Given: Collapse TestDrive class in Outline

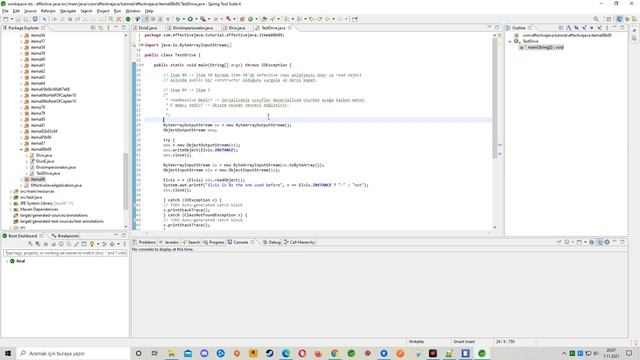Looking at the screenshot, I should [510, 41].
